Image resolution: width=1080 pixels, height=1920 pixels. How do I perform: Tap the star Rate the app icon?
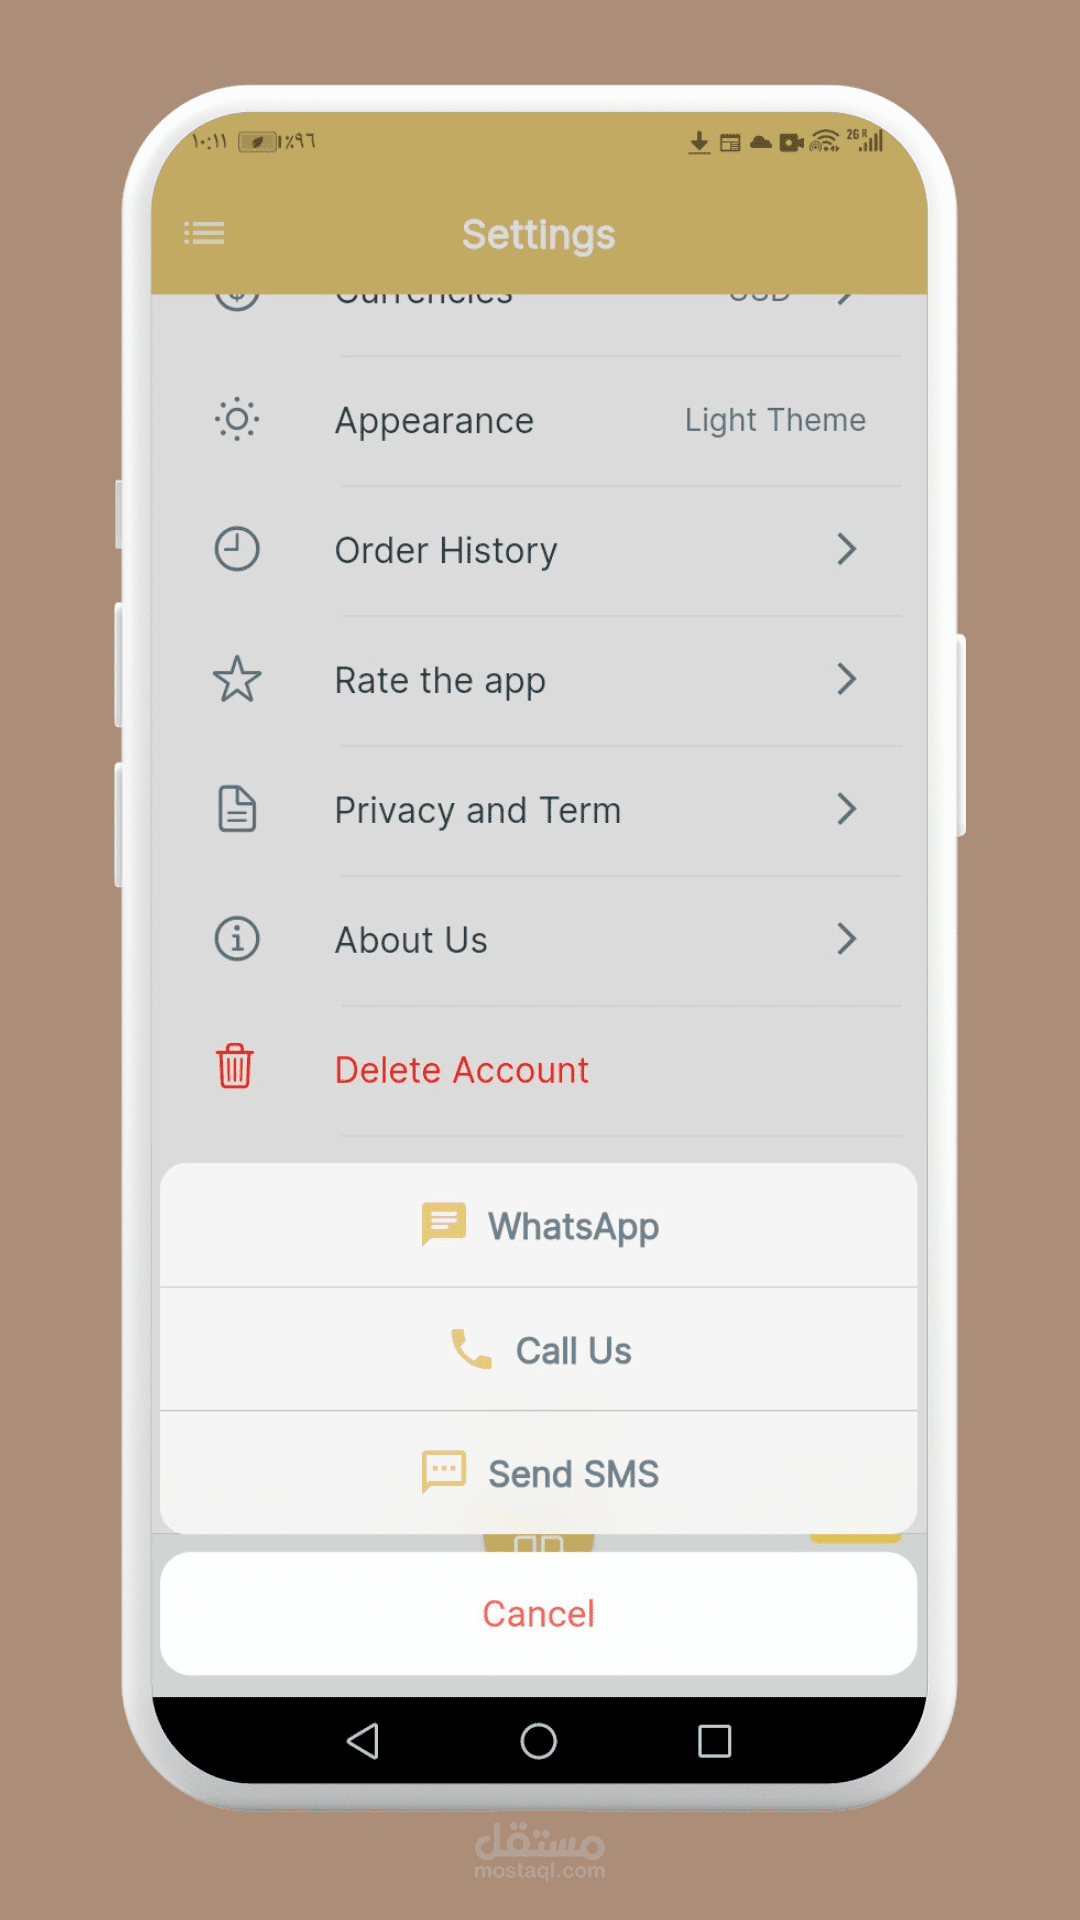click(237, 679)
